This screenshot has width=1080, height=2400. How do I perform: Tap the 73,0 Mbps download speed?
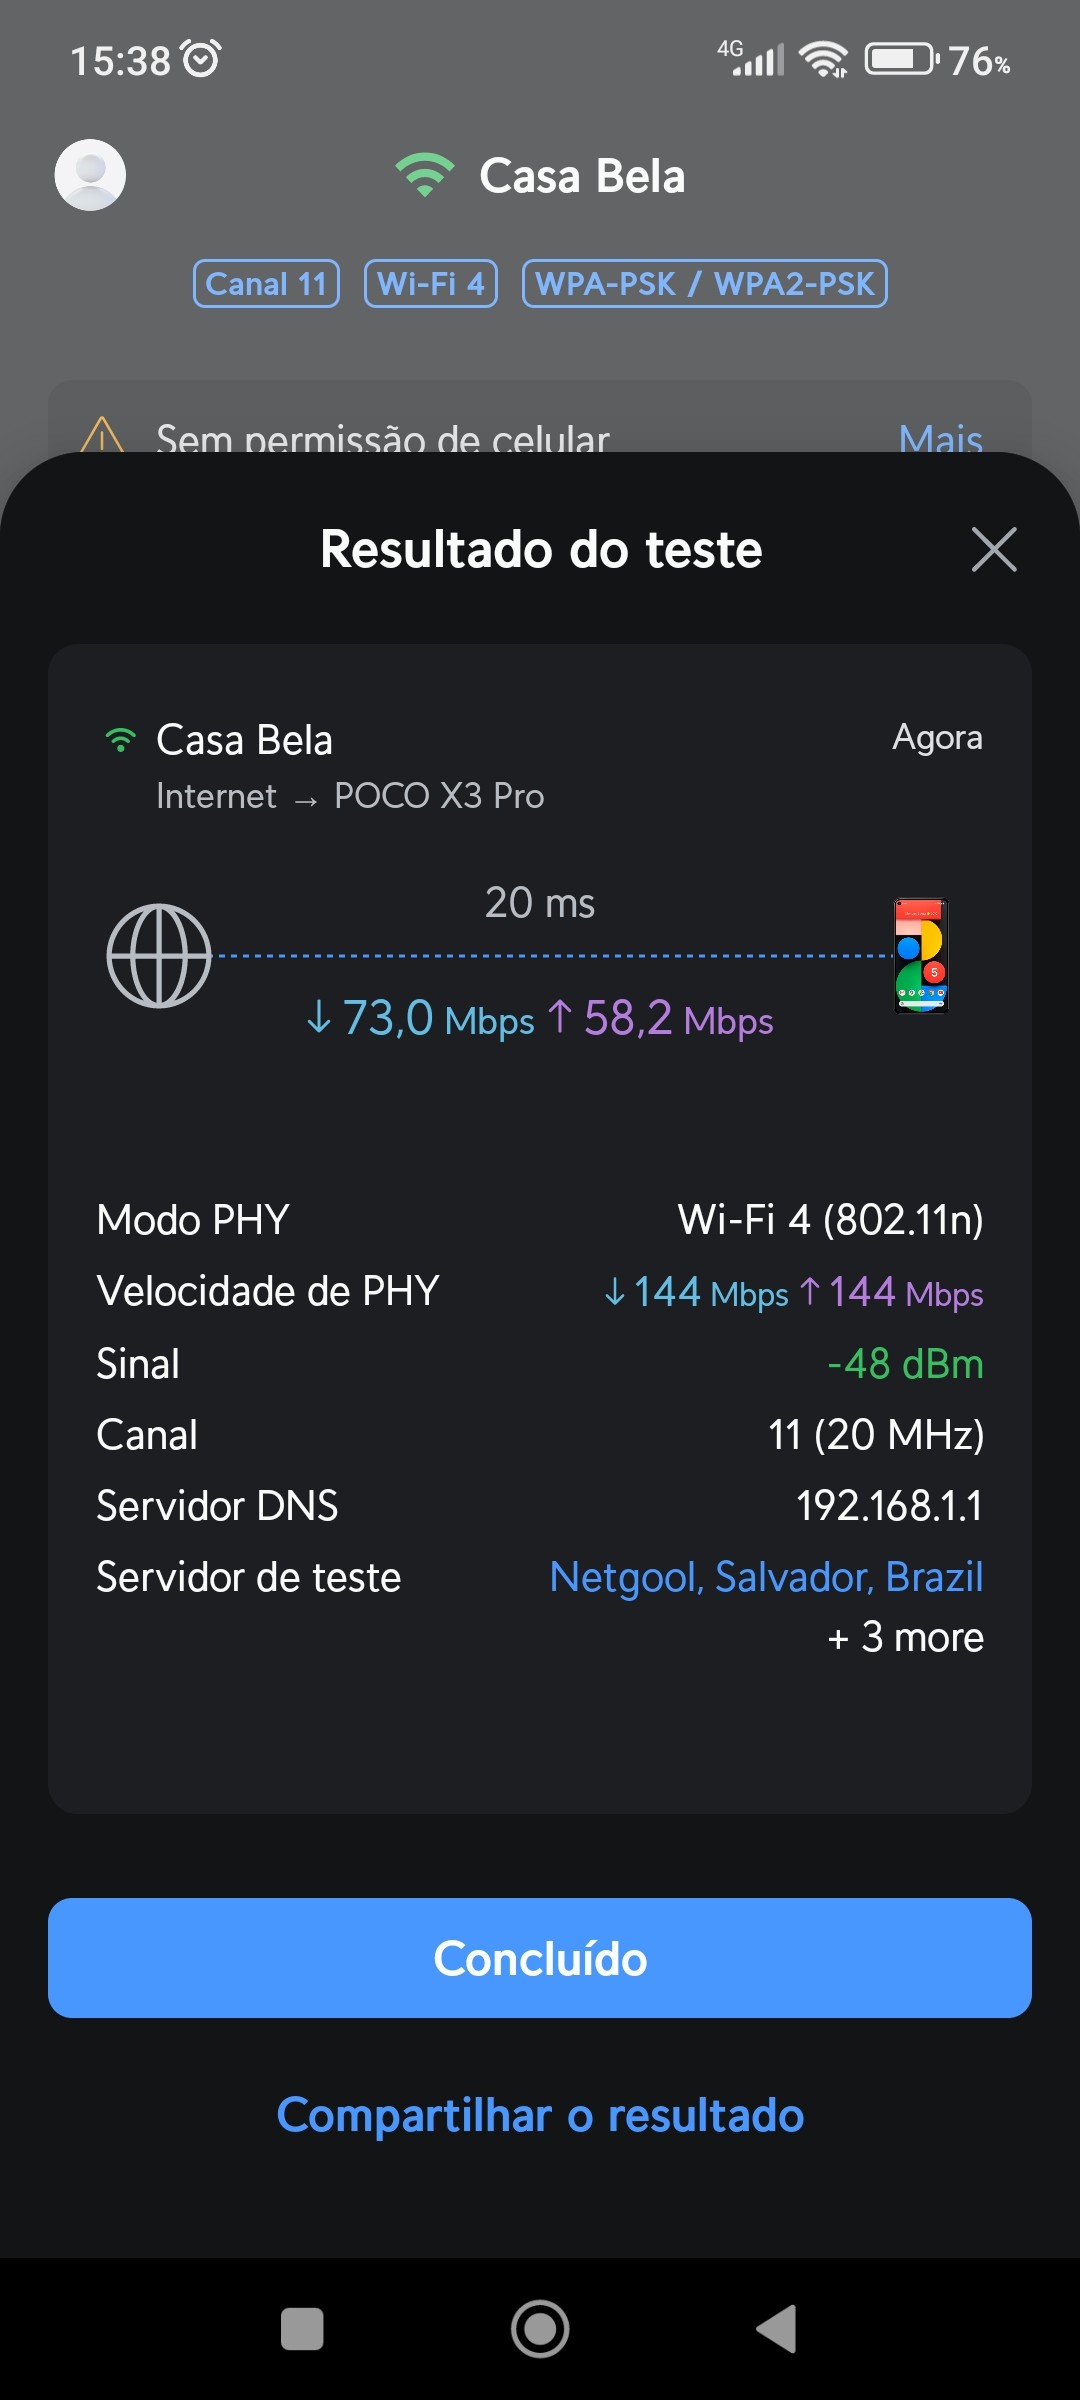[x=421, y=1019]
